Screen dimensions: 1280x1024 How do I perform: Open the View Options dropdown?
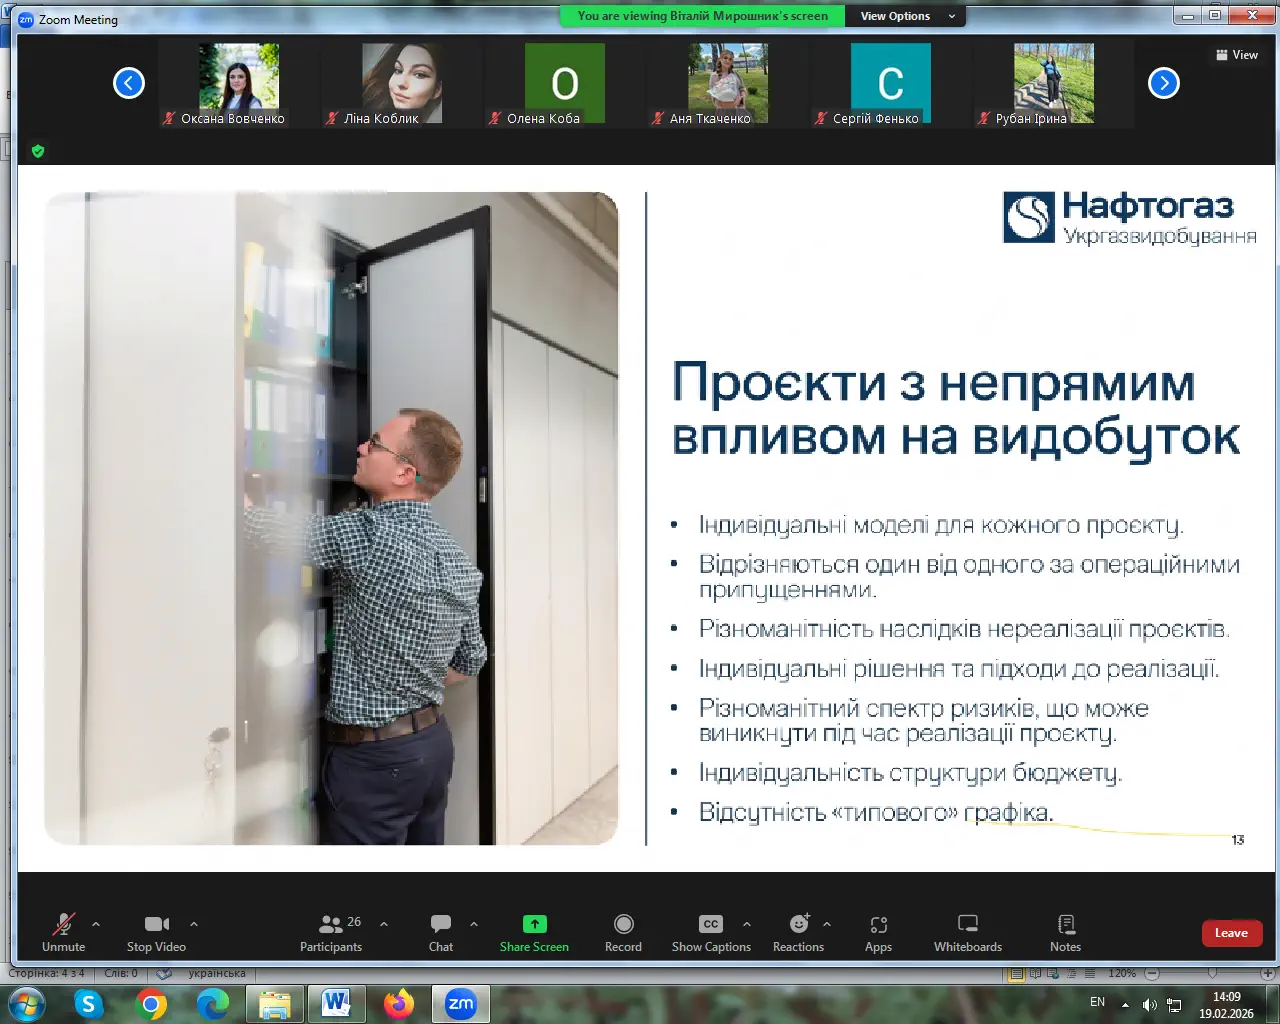(906, 16)
